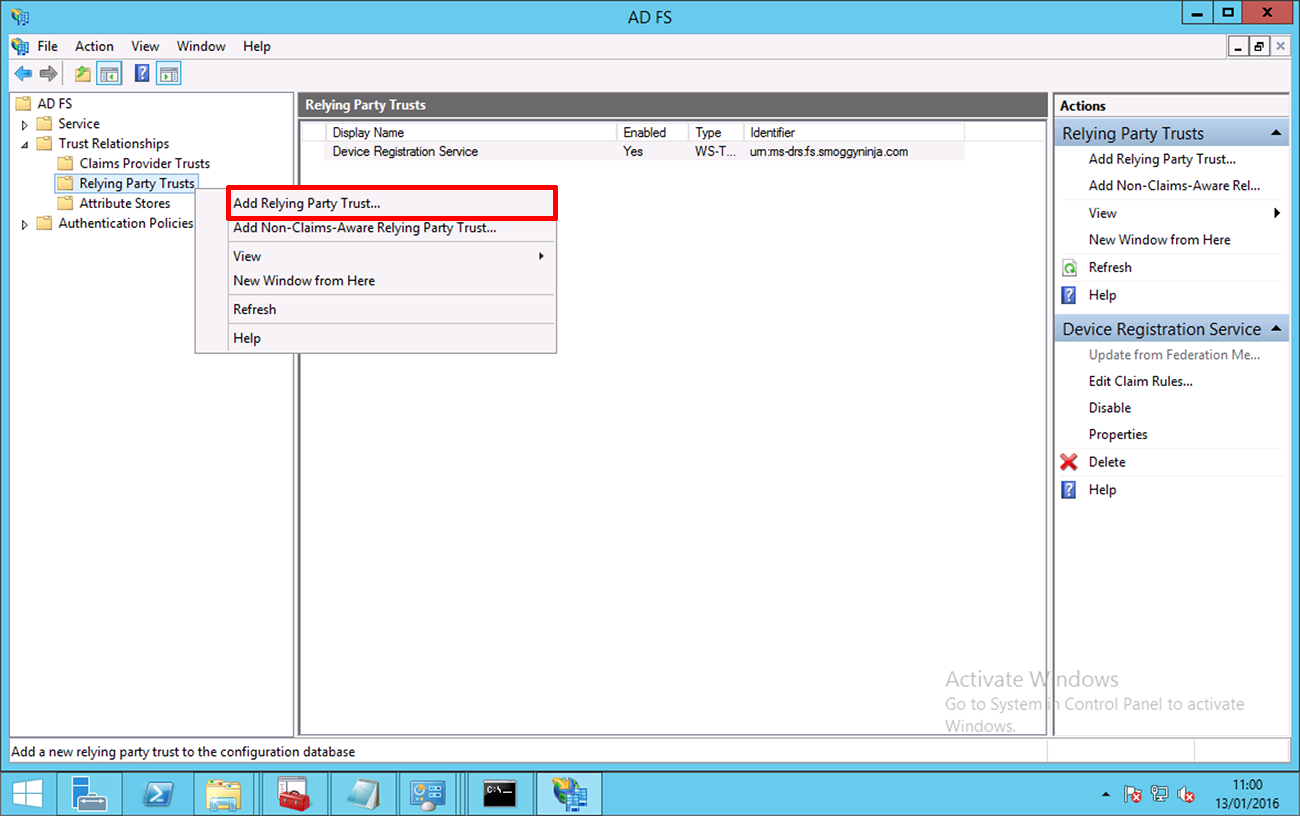Image resolution: width=1300 pixels, height=816 pixels.
Task: Select Device Registration Service row
Action: pyautogui.click(x=633, y=152)
